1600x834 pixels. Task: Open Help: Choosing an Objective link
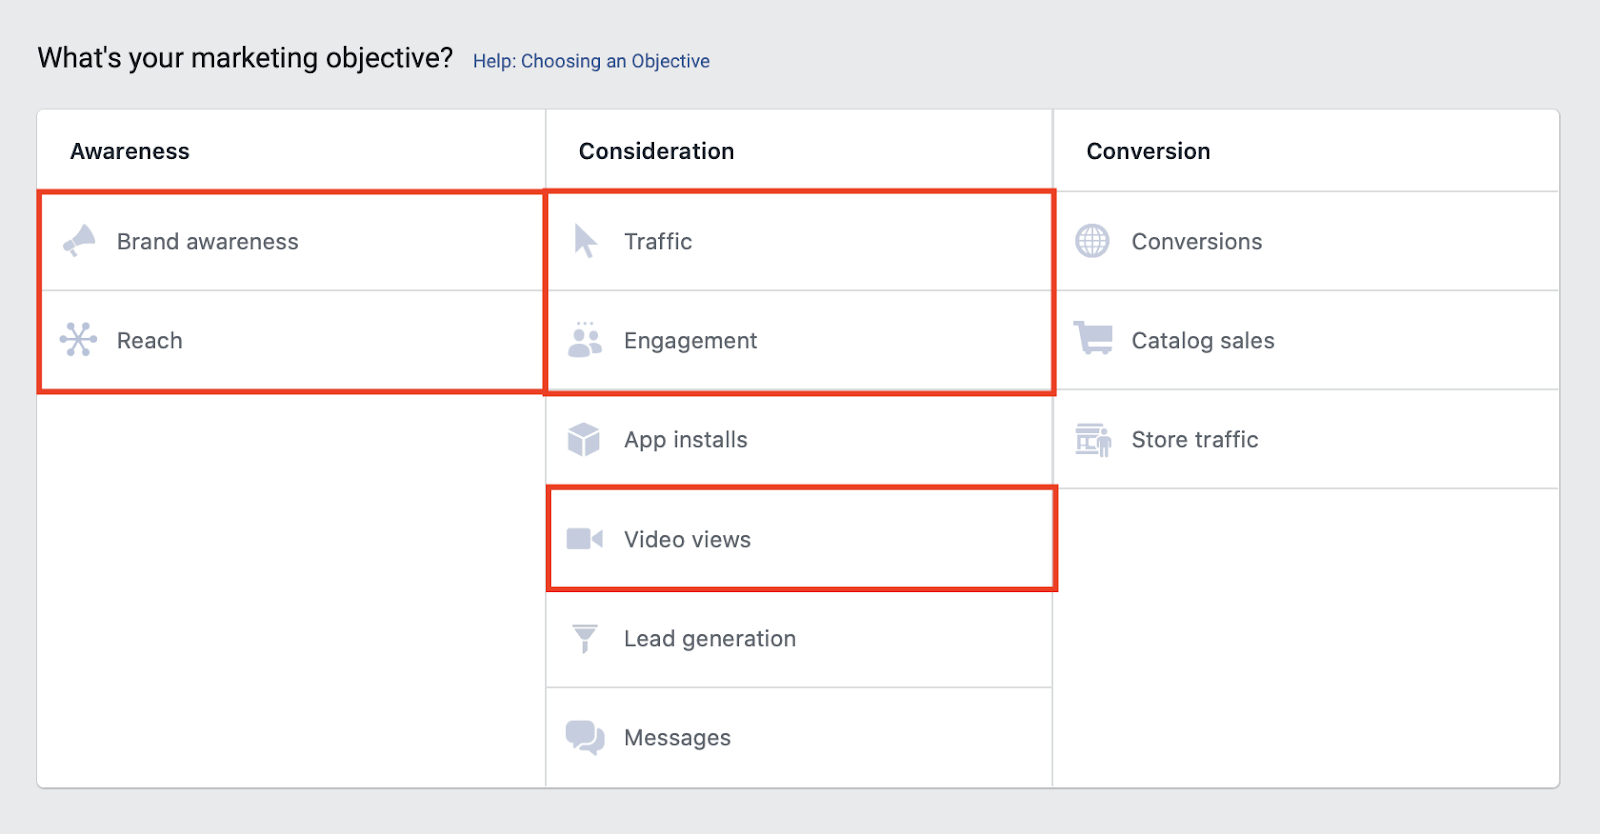pyautogui.click(x=591, y=61)
